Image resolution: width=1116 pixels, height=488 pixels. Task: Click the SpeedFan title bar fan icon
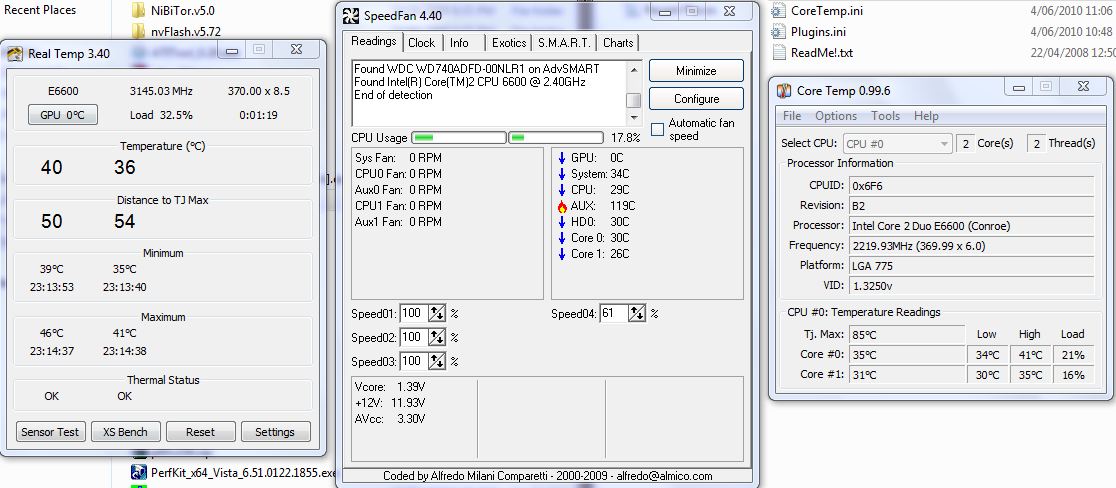[x=351, y=16]
